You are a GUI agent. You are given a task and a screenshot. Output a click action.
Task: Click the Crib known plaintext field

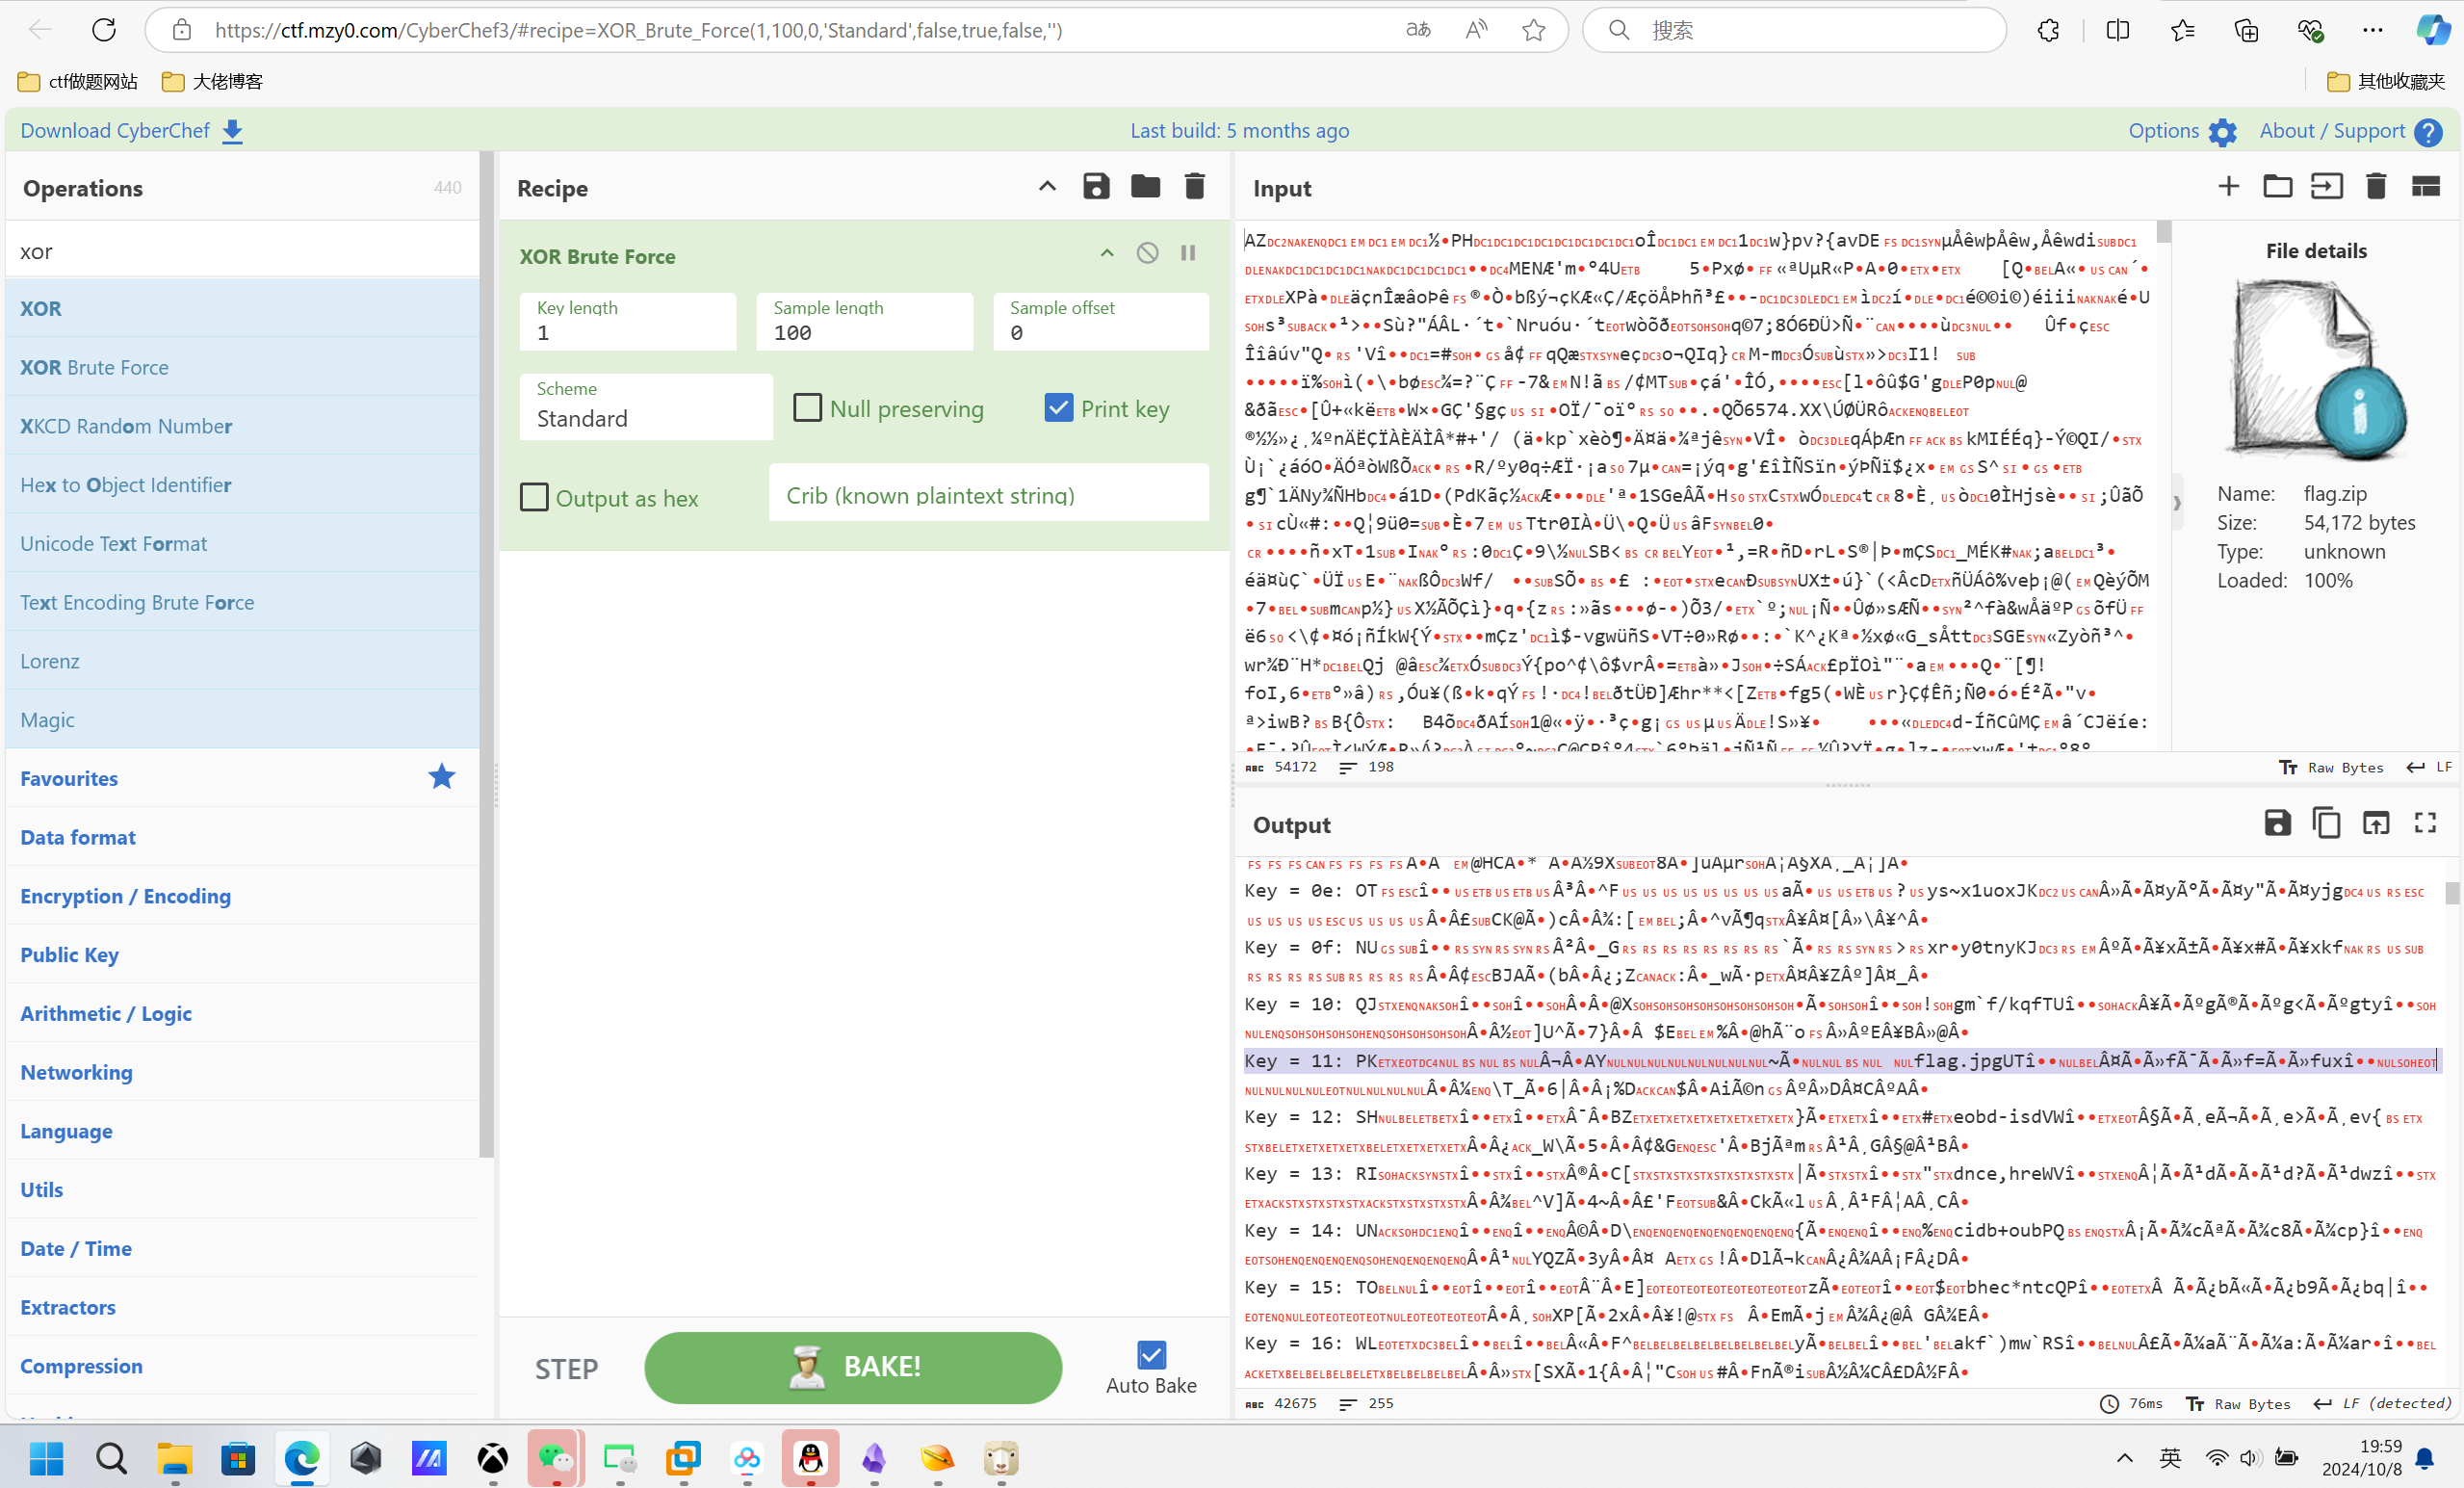point(989,493)
